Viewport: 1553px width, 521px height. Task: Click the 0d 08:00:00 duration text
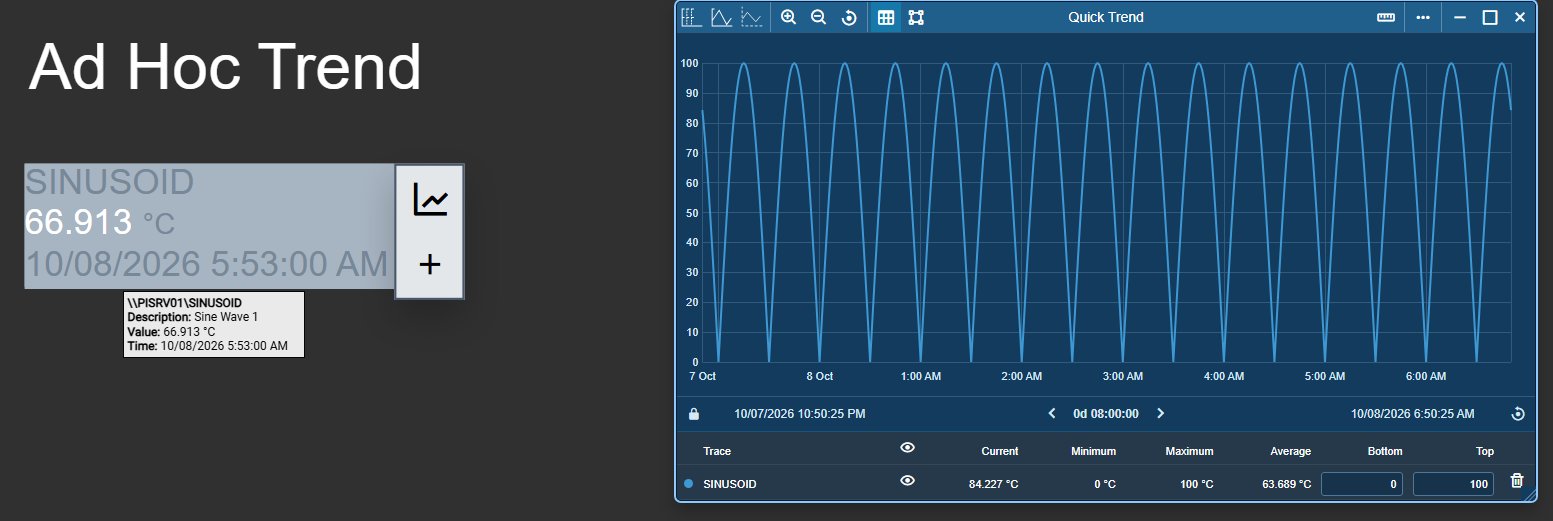point(1106,413)
